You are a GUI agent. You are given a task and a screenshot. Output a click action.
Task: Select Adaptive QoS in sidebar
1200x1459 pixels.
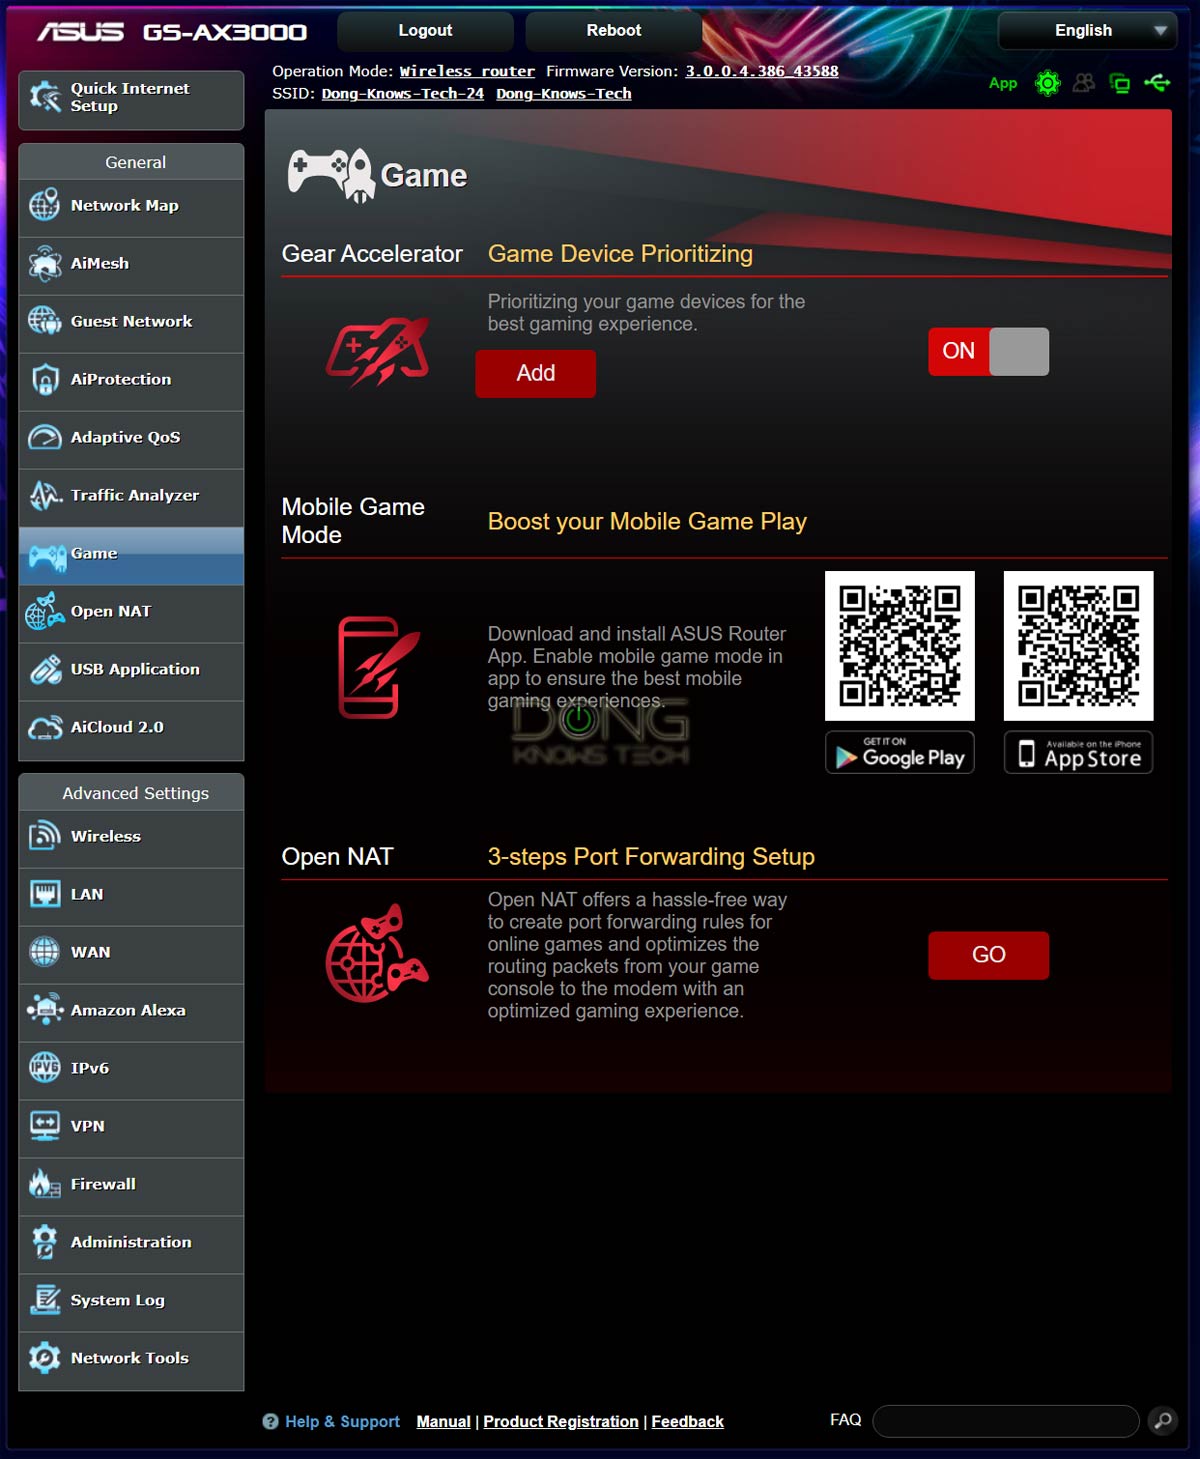(x=131, y=438)
